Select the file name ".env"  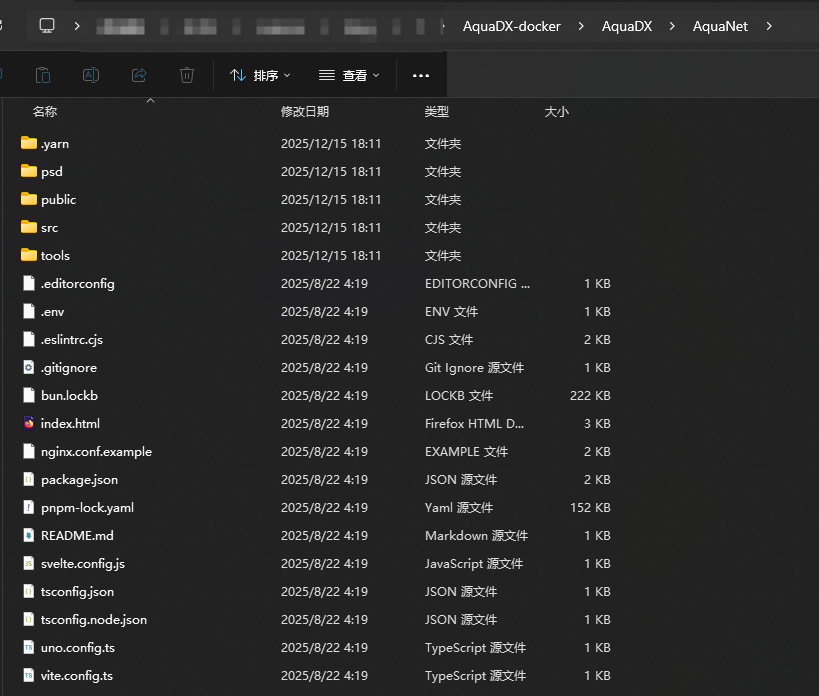[52, 312]
